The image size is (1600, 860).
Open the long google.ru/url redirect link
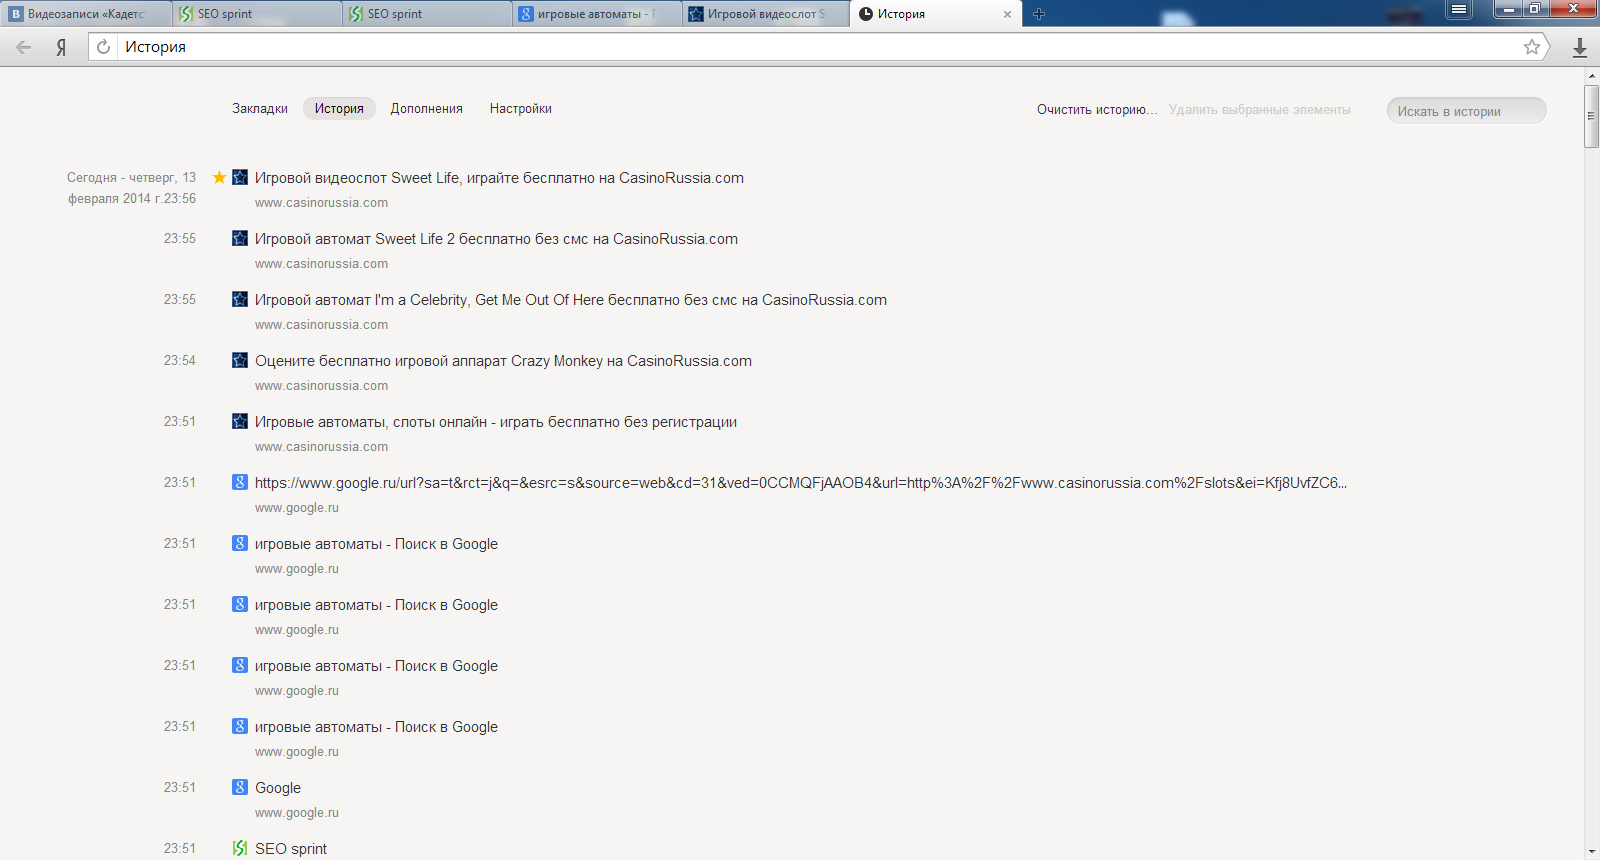801,483
